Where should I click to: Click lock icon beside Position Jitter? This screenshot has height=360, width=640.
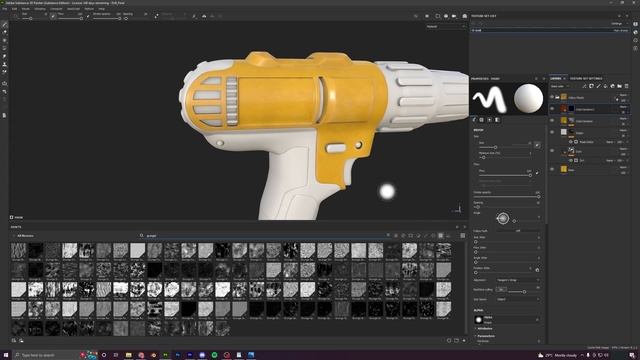click(x=537, y=269)
